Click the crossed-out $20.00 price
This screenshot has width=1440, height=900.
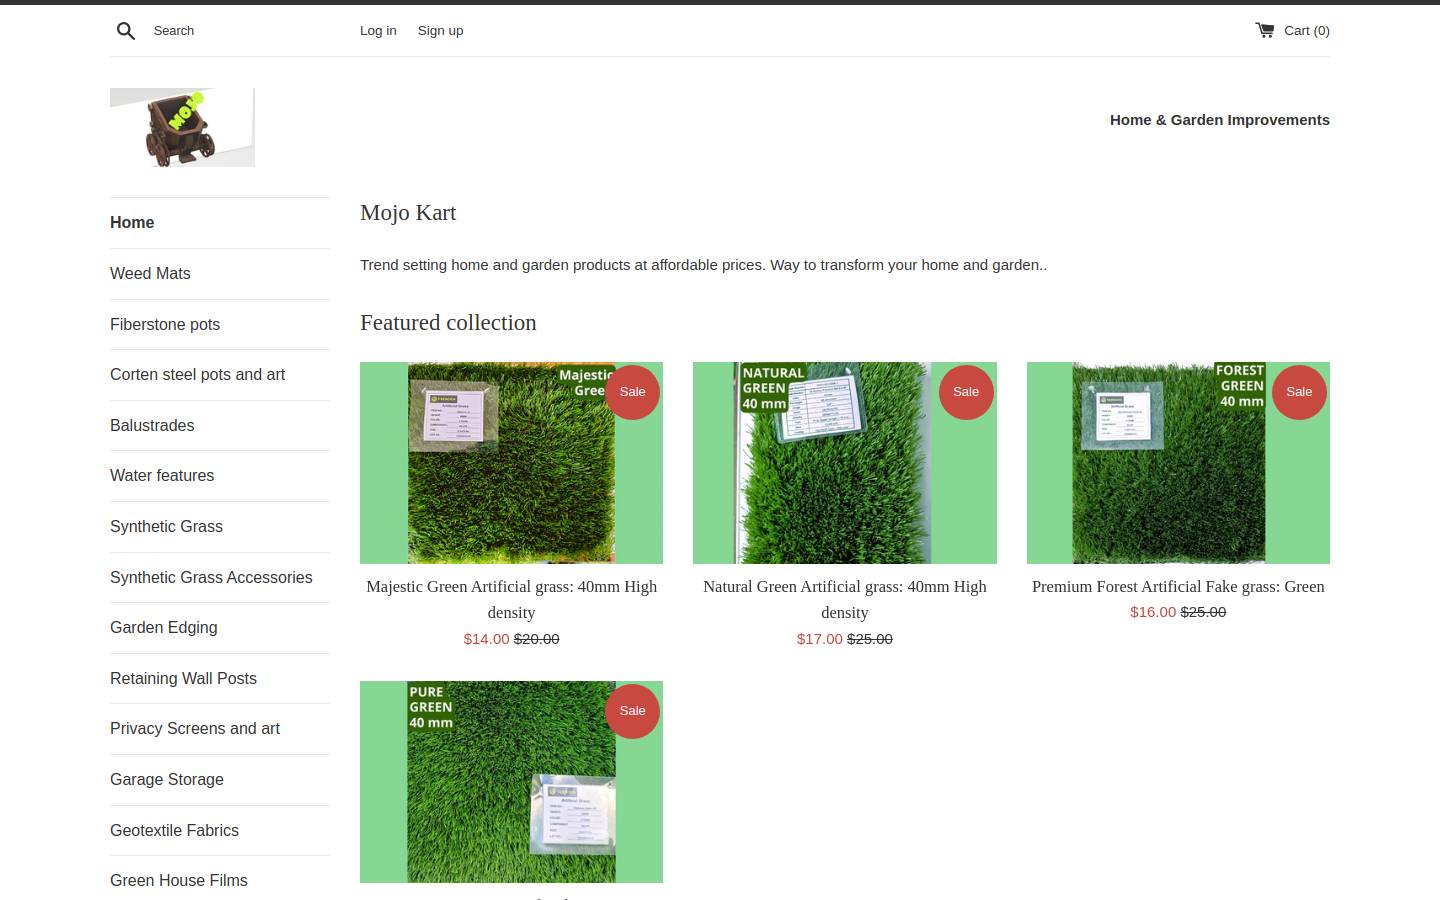pyautogui.click(x=537, y=638)
